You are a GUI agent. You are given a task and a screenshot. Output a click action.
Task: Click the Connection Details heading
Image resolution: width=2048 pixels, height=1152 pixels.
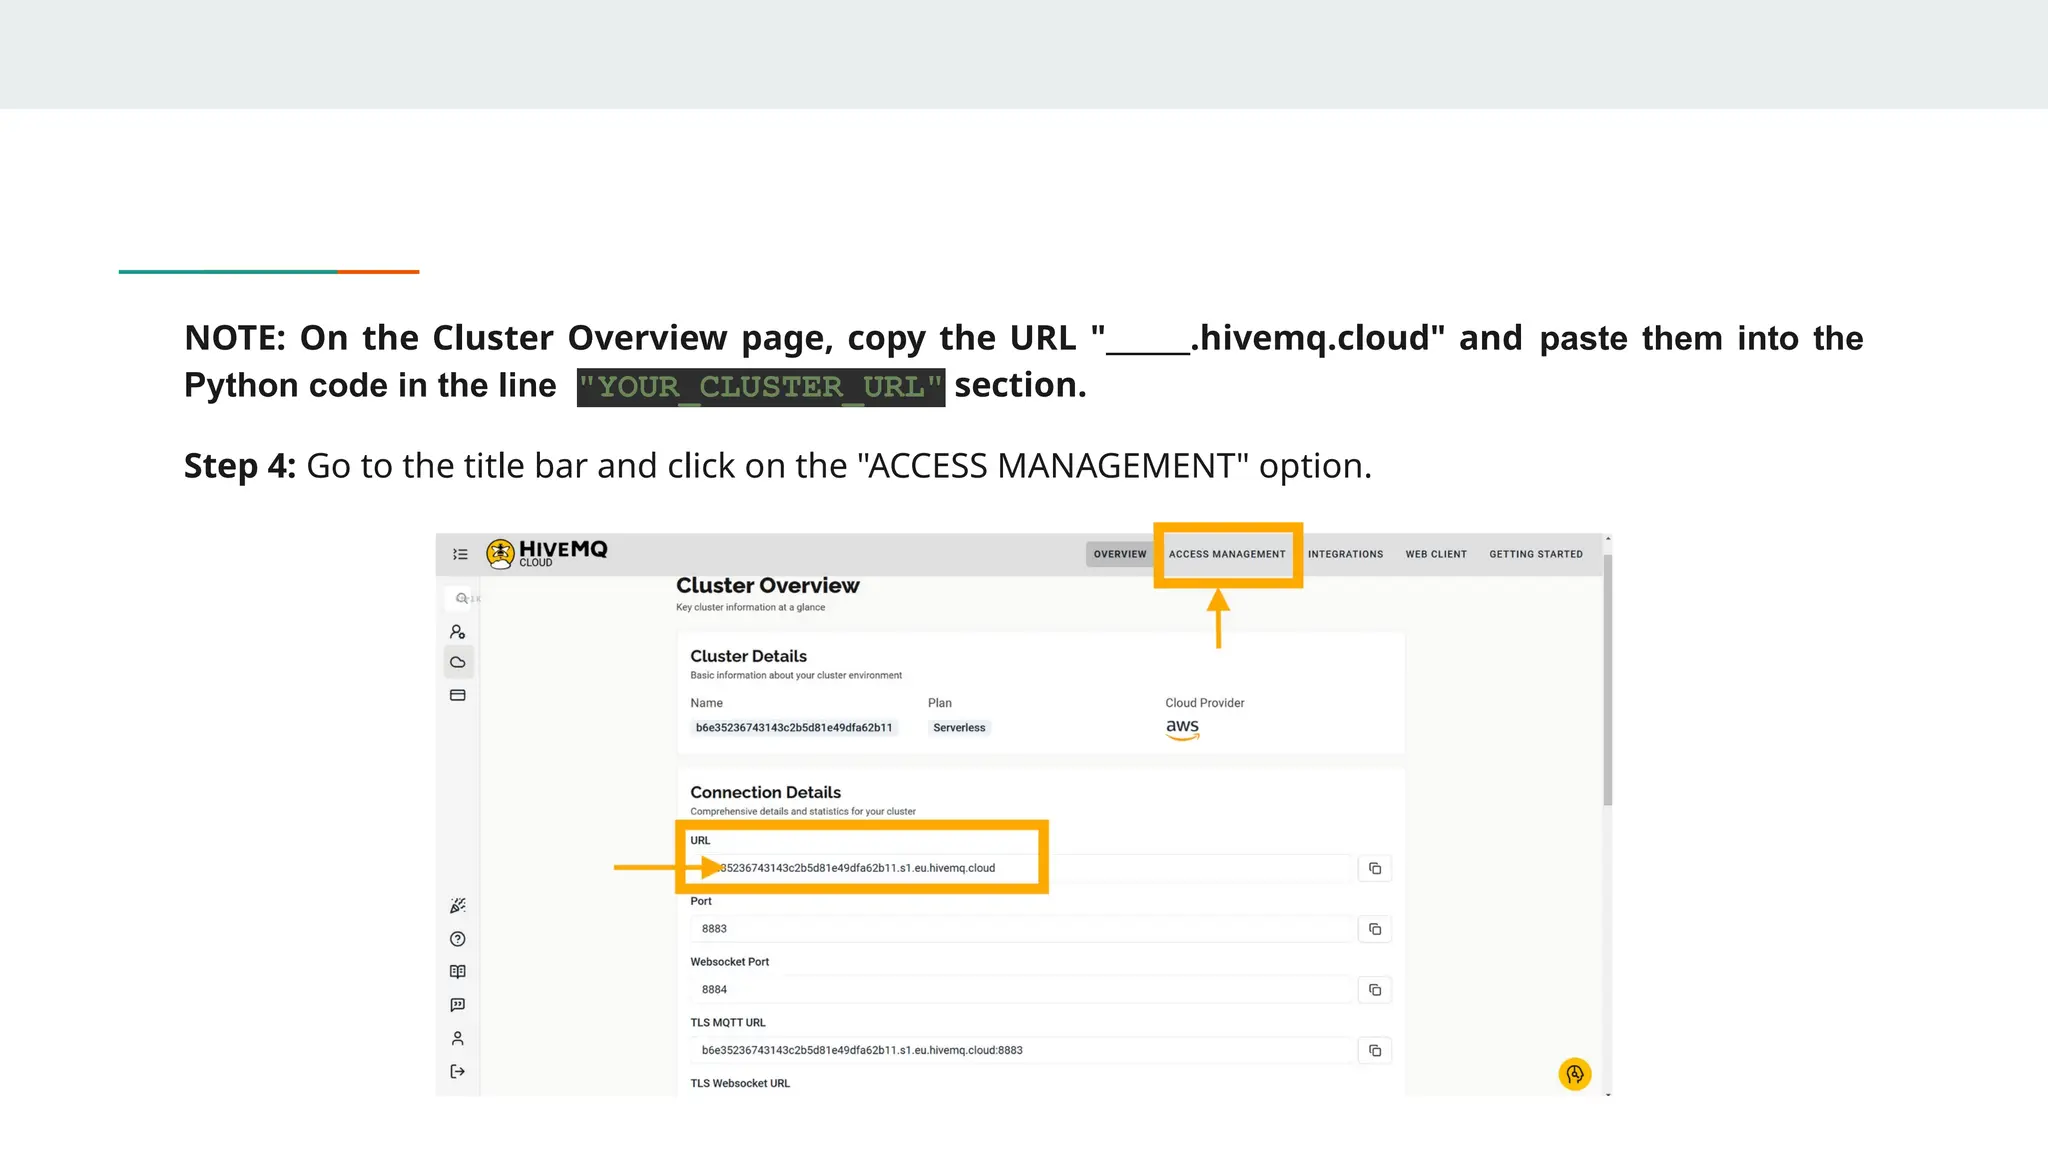pyautogui.click(x=765, y=792)
